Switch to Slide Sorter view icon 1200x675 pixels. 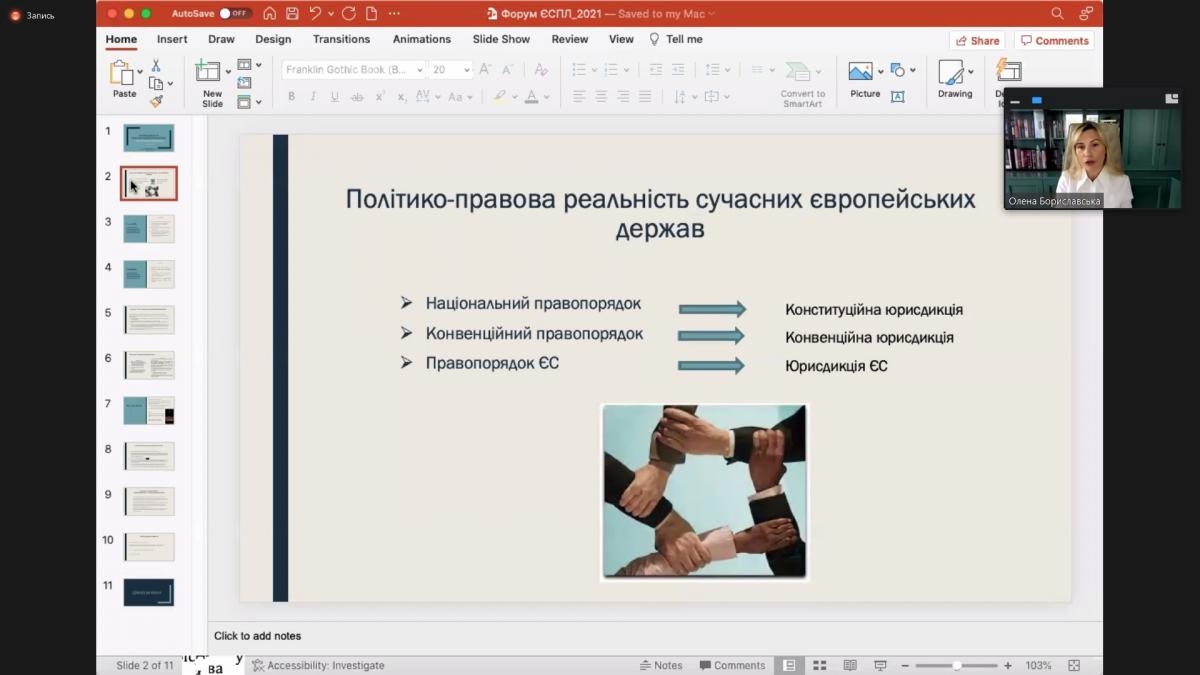819,665
